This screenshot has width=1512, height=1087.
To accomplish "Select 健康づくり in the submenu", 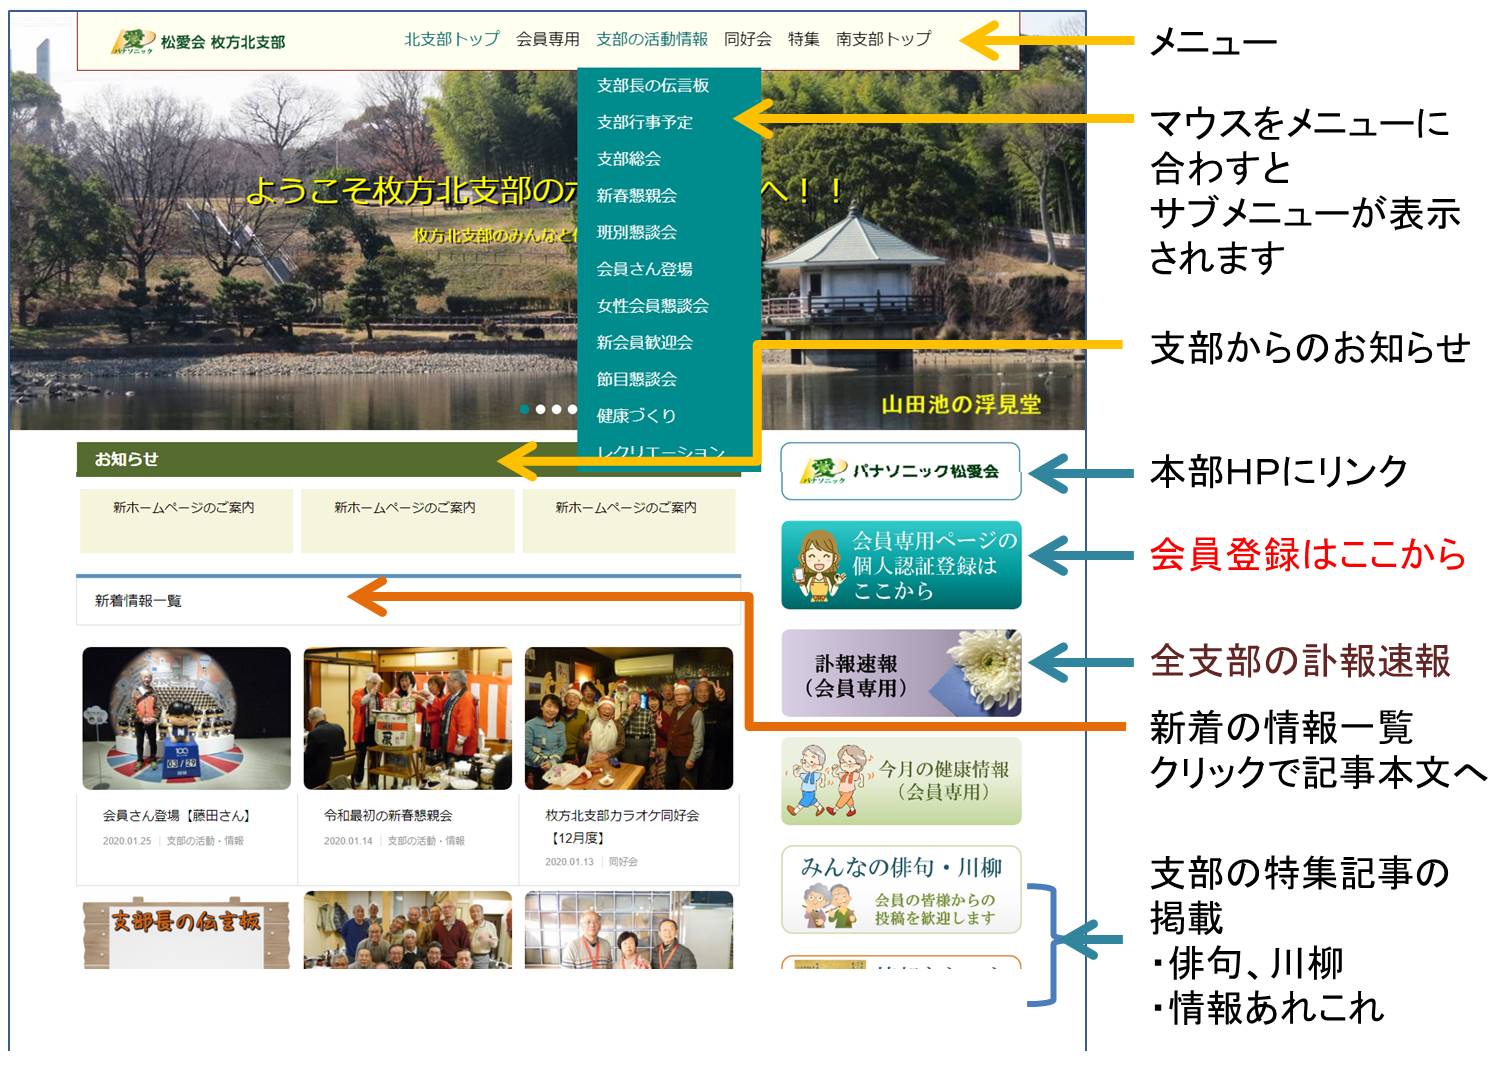I will pos(636,416).
